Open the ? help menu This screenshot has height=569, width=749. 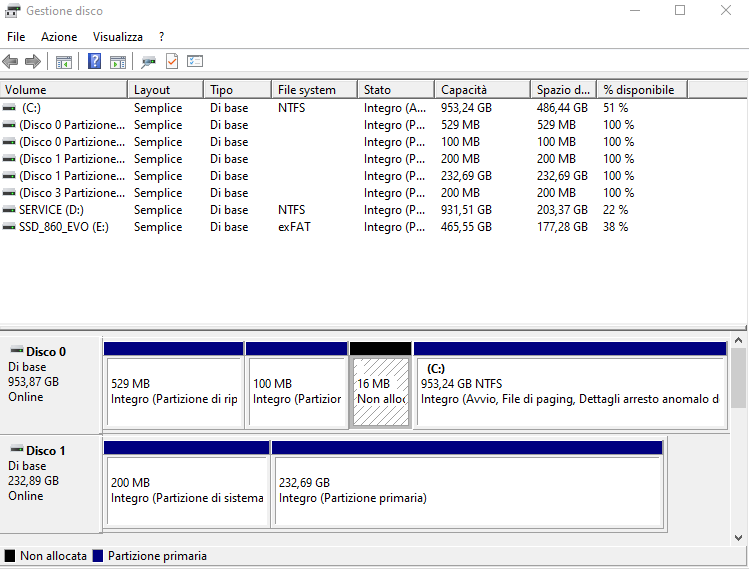(x=161, y=37)
